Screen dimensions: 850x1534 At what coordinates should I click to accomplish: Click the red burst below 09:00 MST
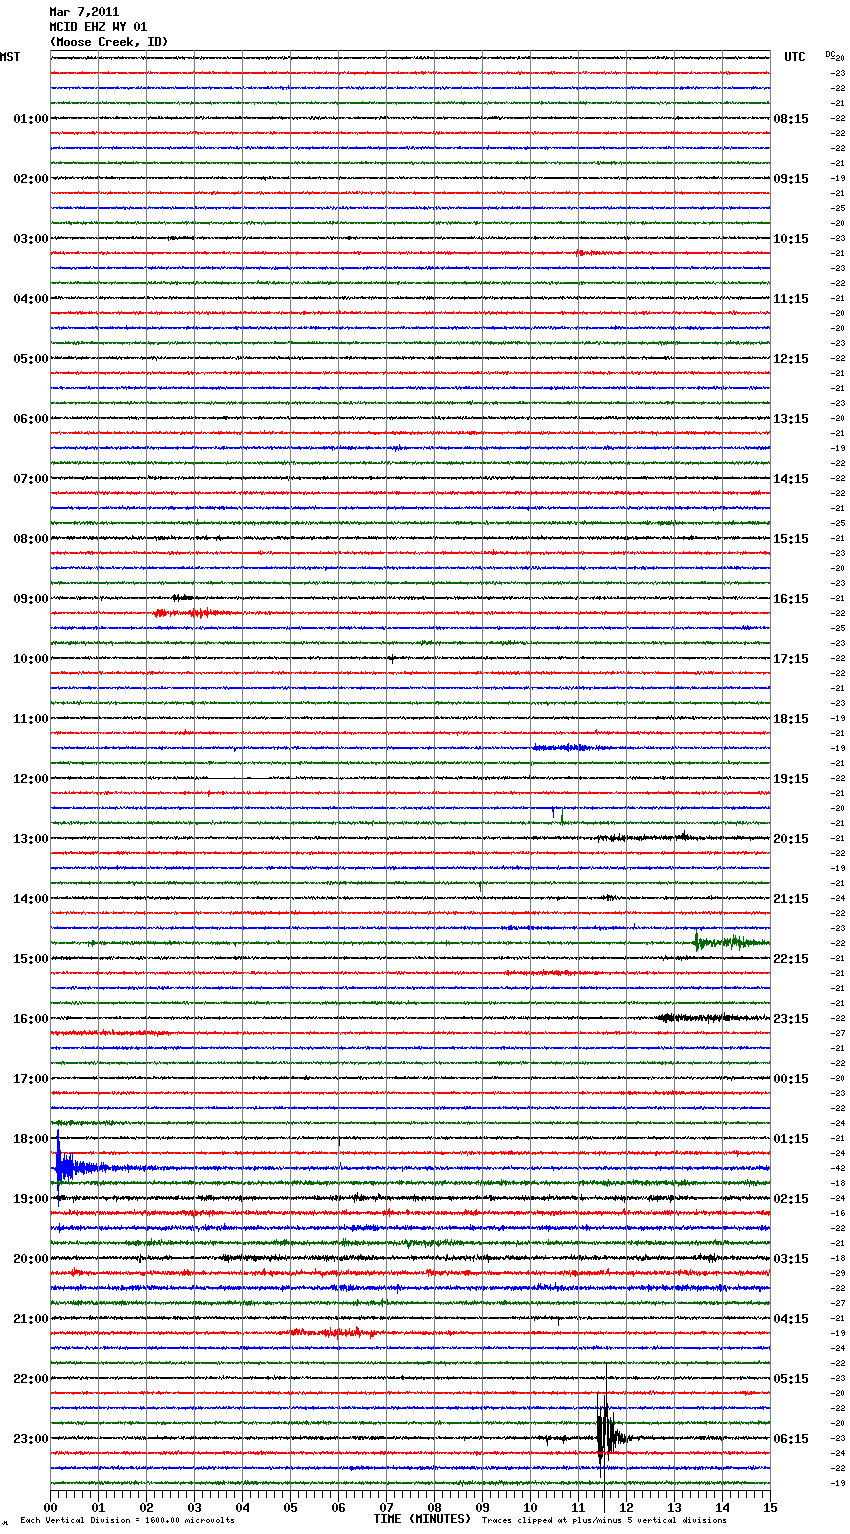192,612
